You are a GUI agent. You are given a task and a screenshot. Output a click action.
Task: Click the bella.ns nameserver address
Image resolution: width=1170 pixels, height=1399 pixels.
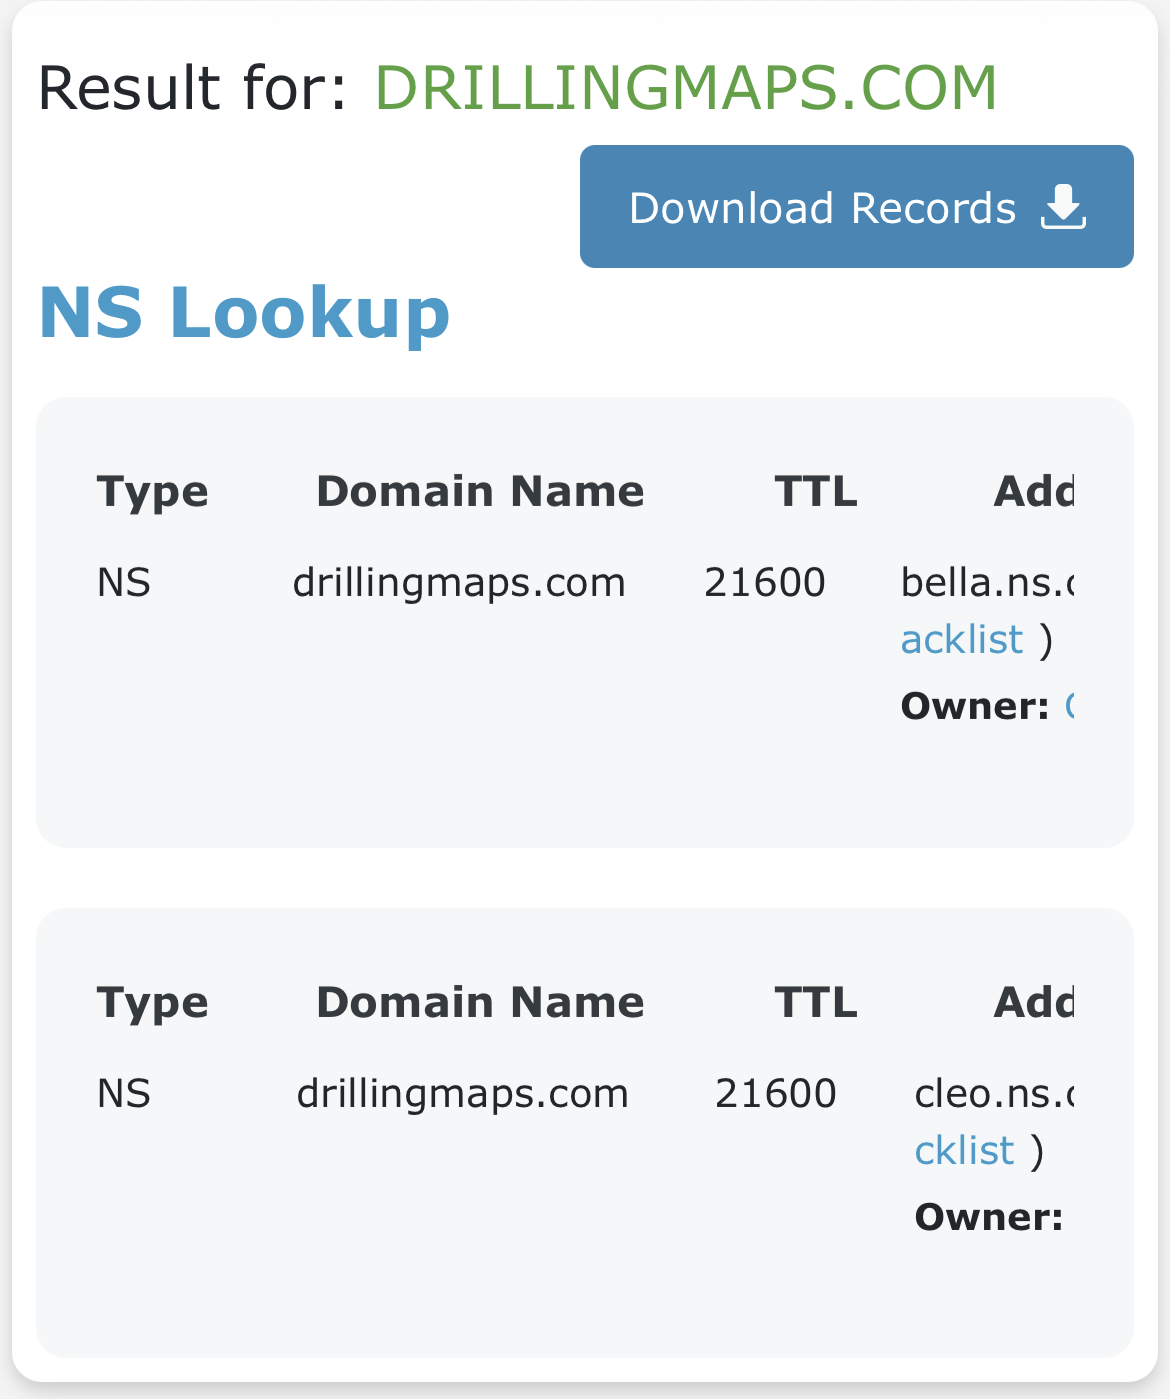tap(986, 582)
